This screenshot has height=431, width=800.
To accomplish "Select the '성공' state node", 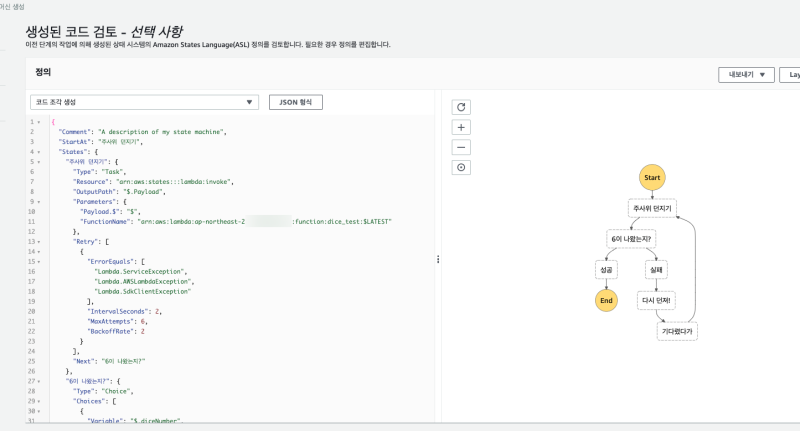I will 606,269.
